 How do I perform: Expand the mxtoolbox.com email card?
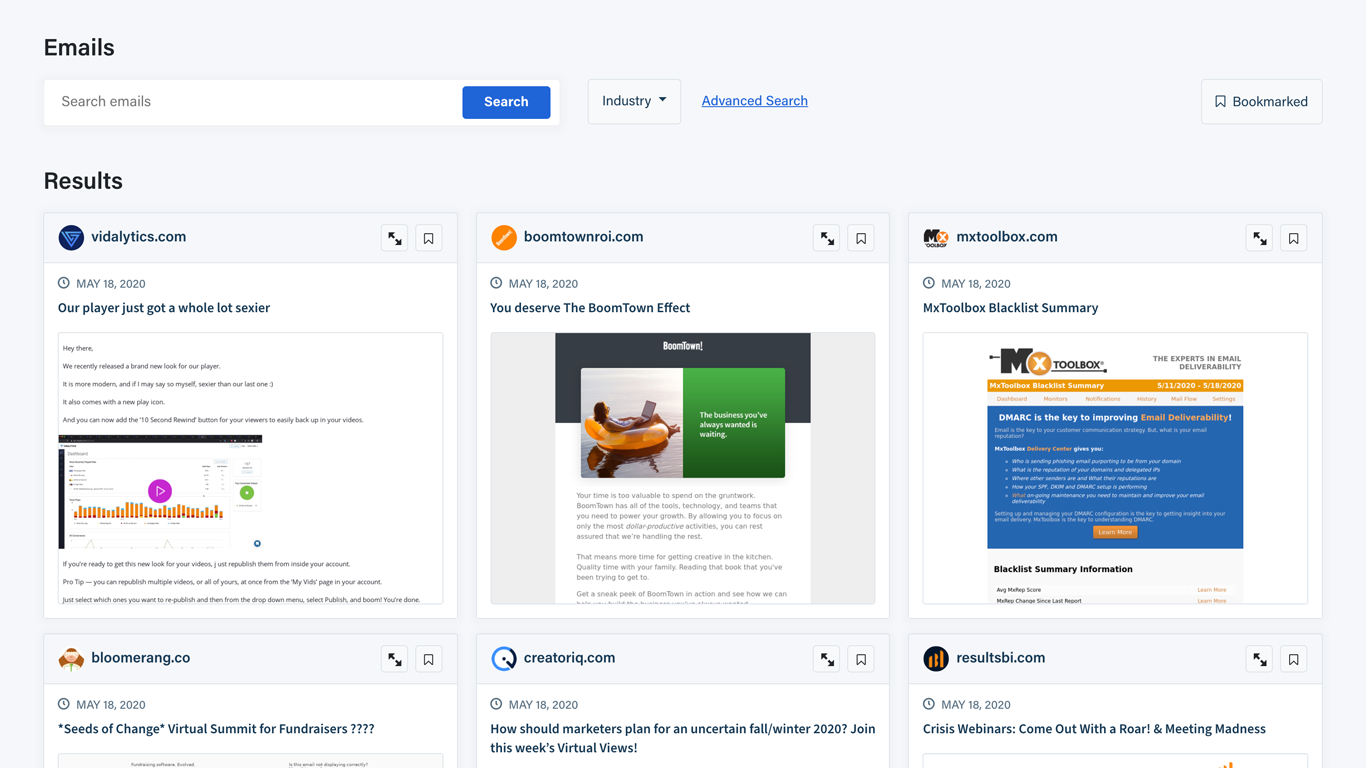[x=1259, y=238]
